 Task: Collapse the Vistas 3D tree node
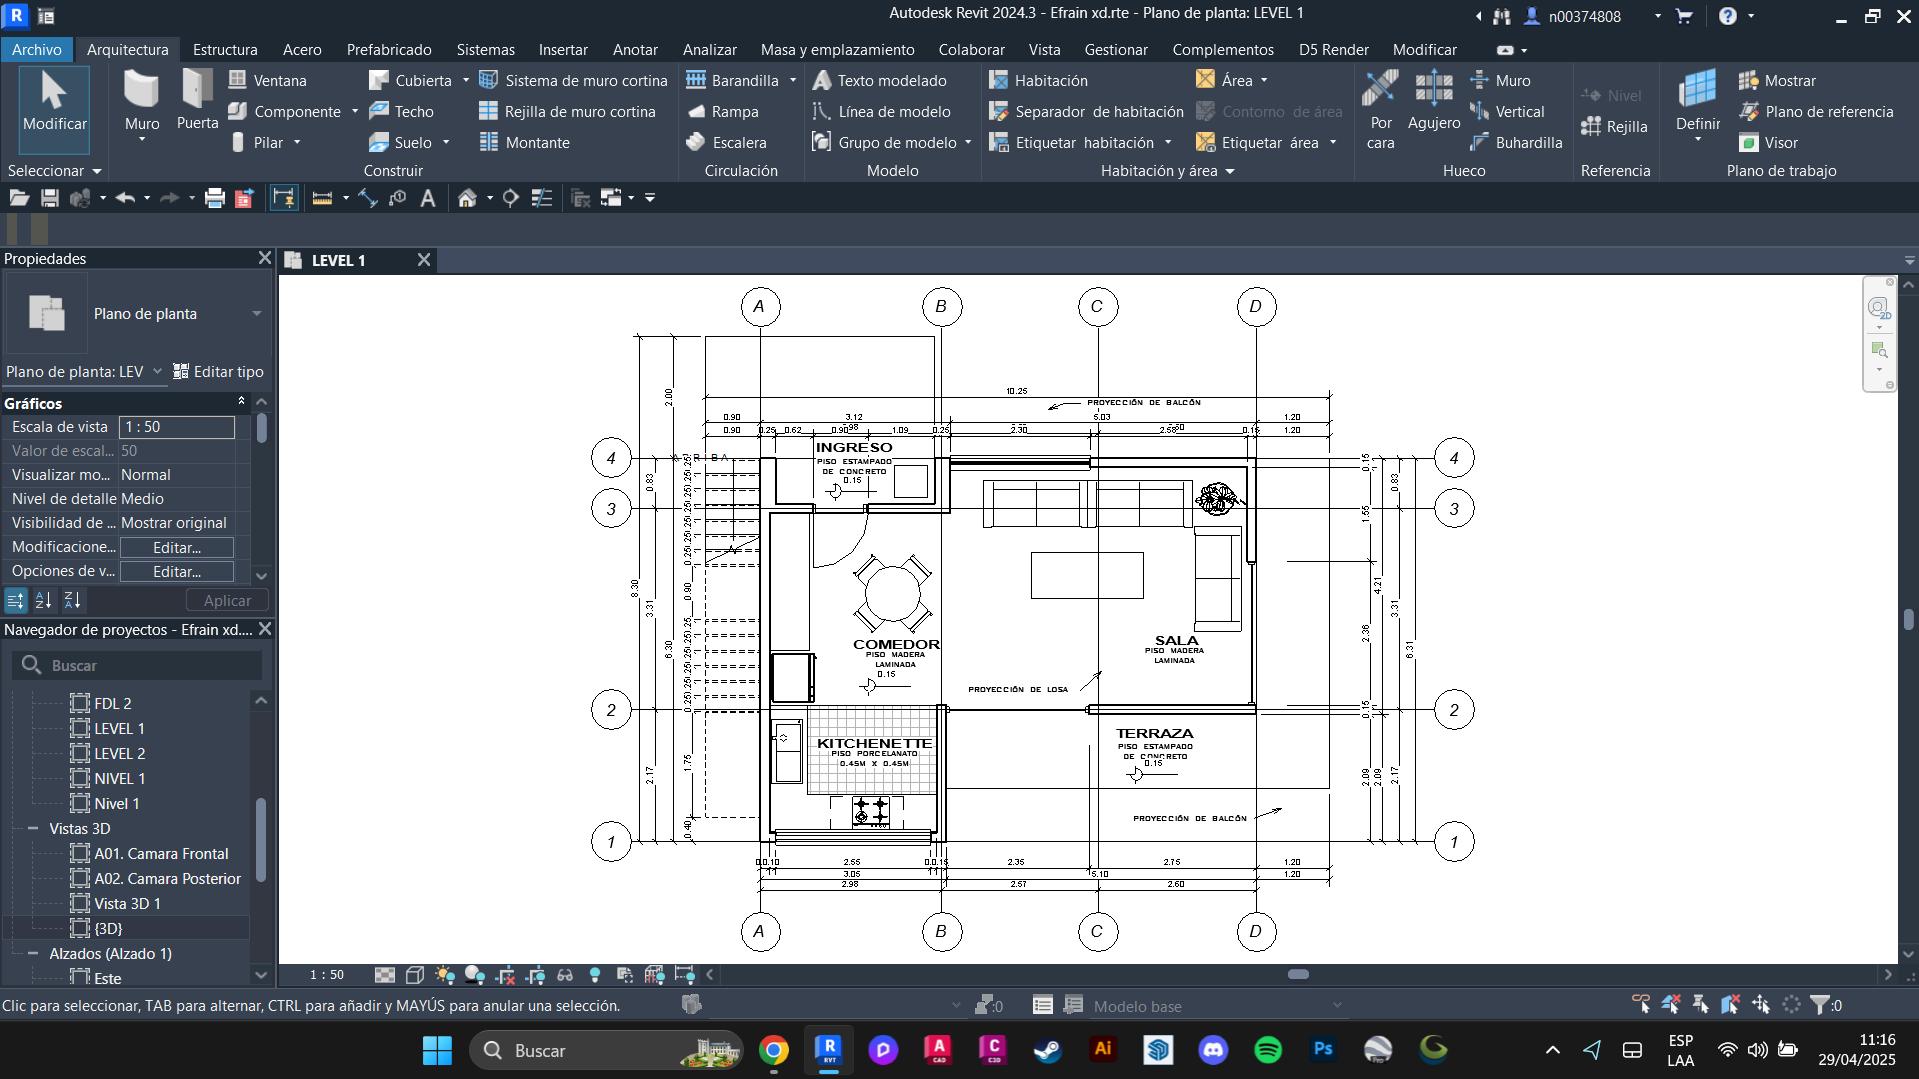tap(33, 829)
